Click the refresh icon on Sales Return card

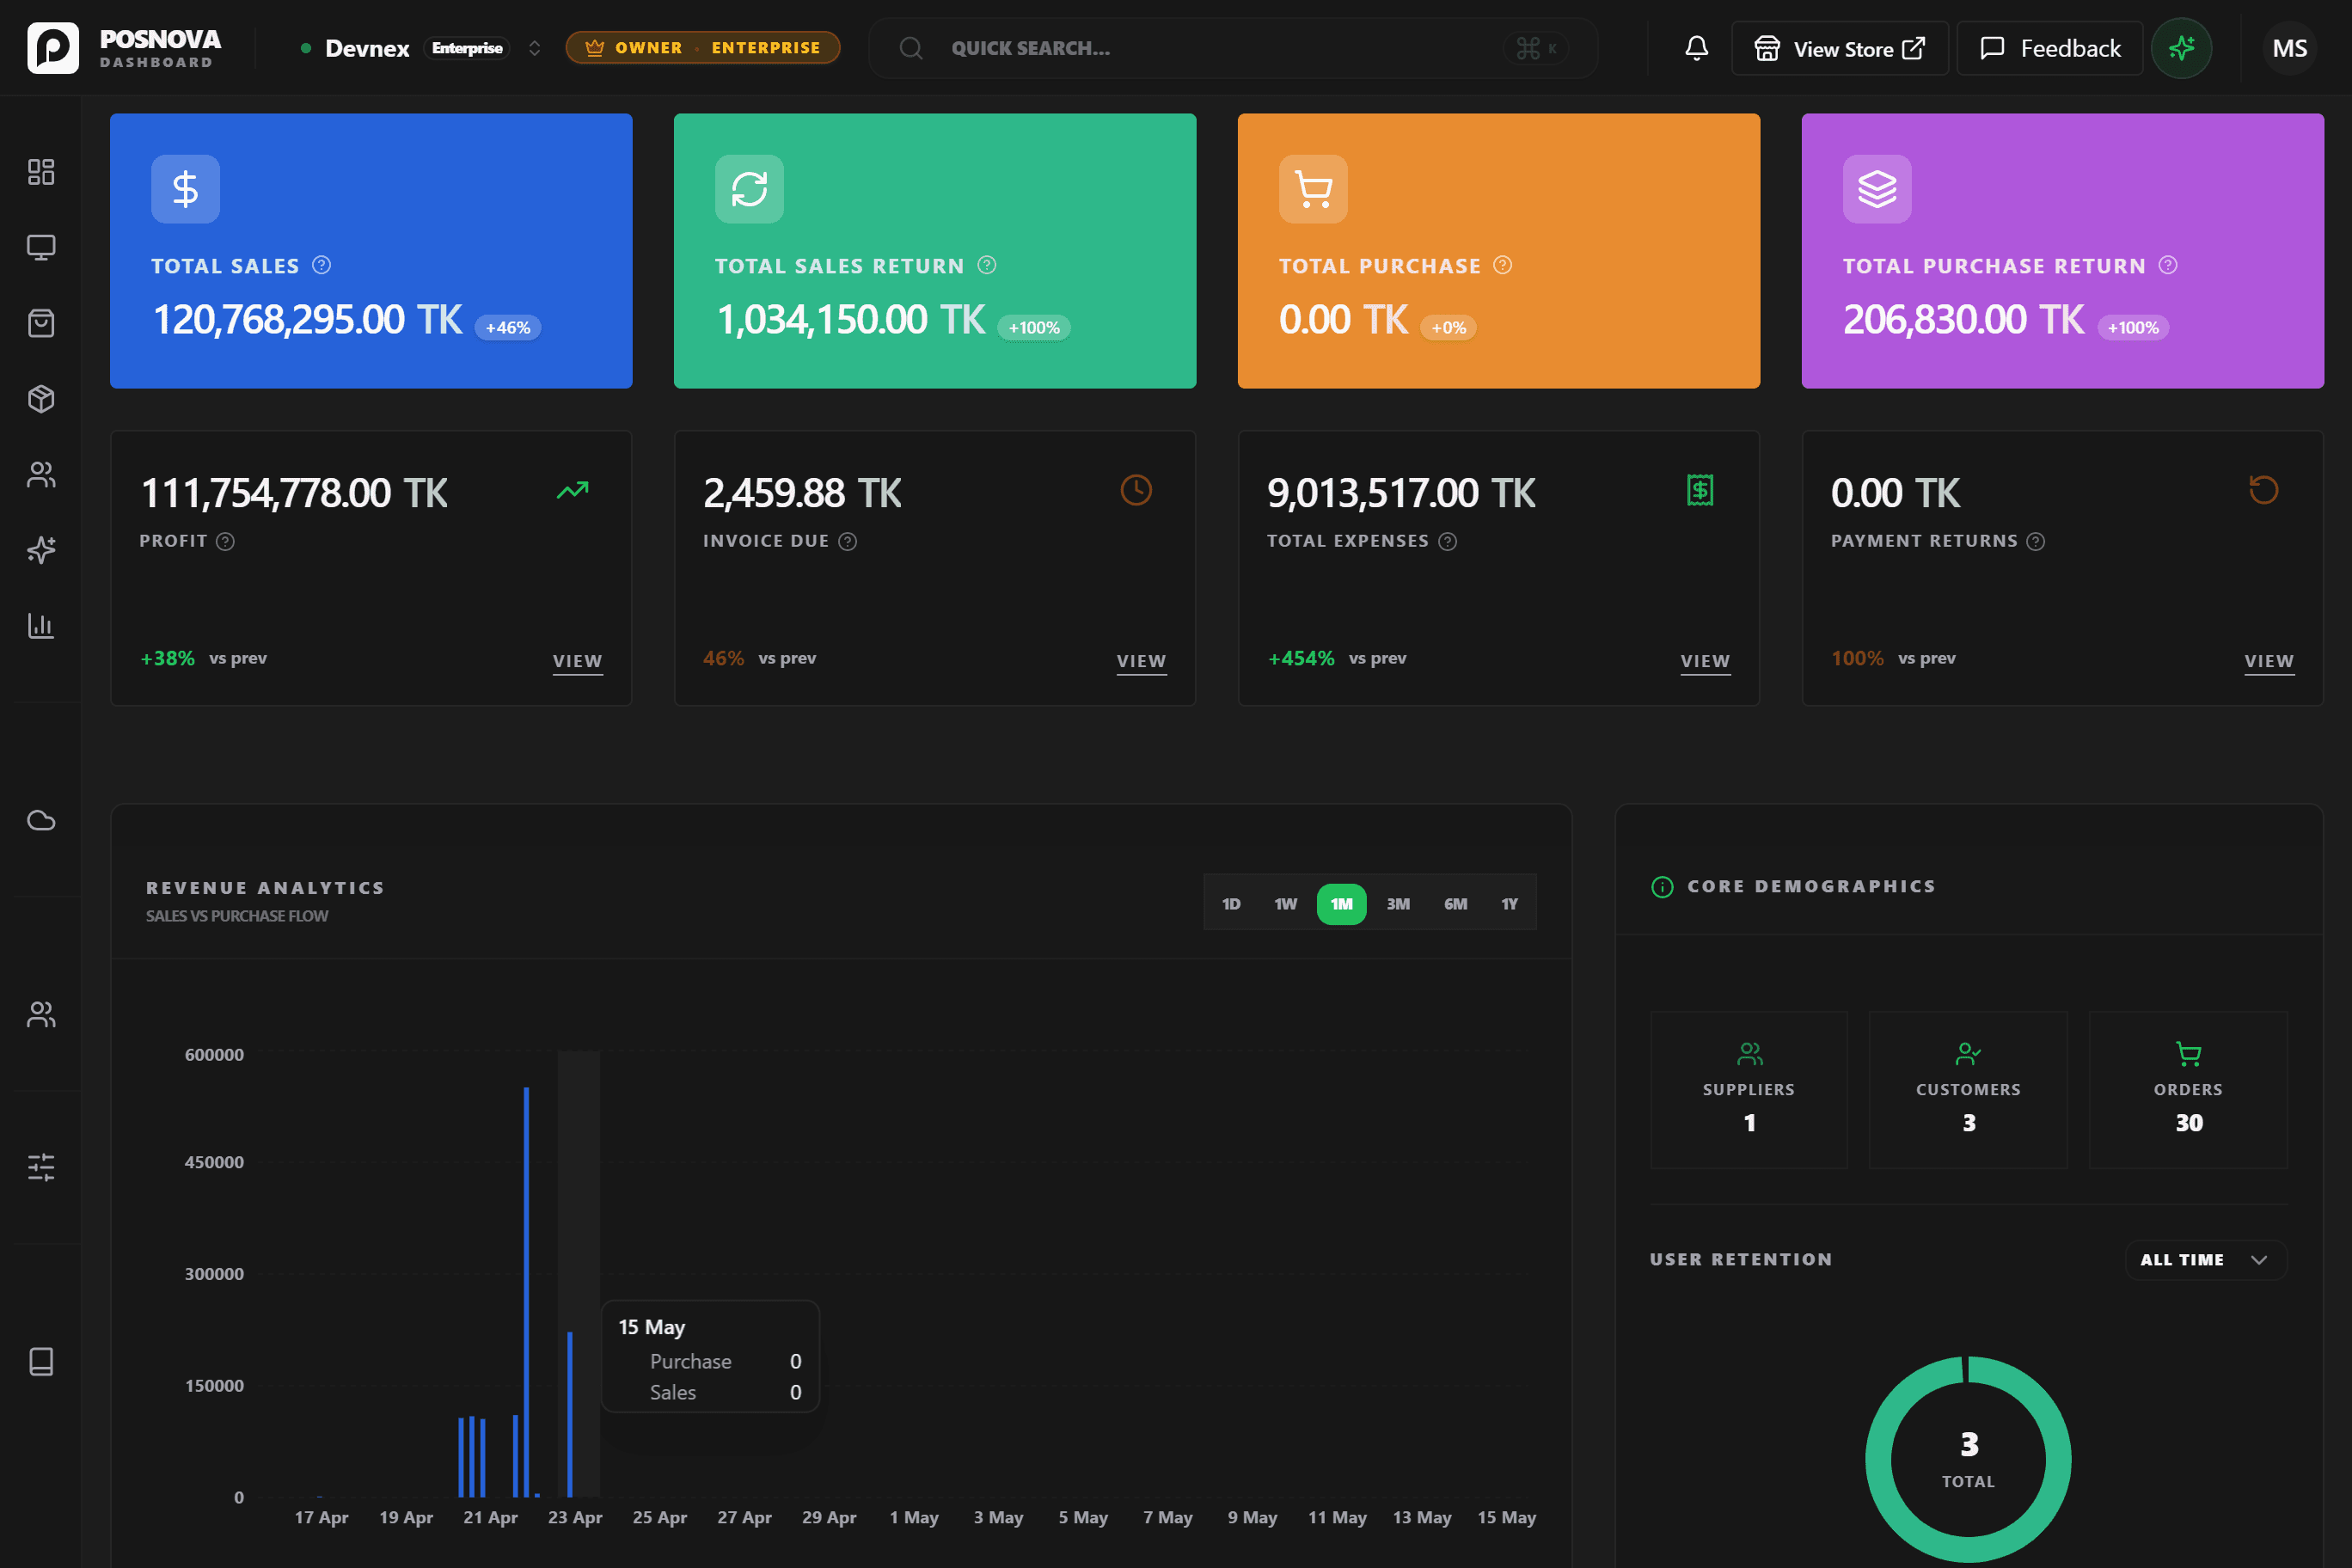(x=749, y=189)
